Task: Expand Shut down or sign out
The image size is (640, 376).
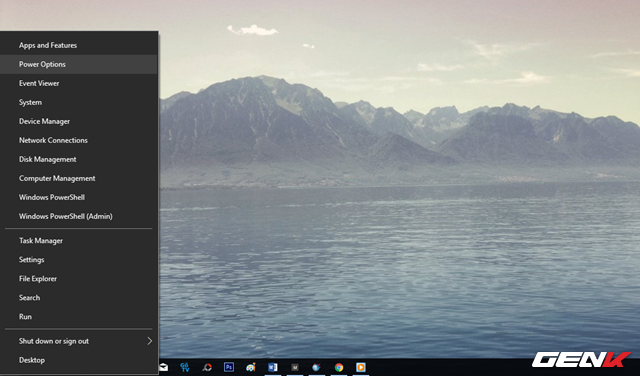Action: [x=79, y=341]
